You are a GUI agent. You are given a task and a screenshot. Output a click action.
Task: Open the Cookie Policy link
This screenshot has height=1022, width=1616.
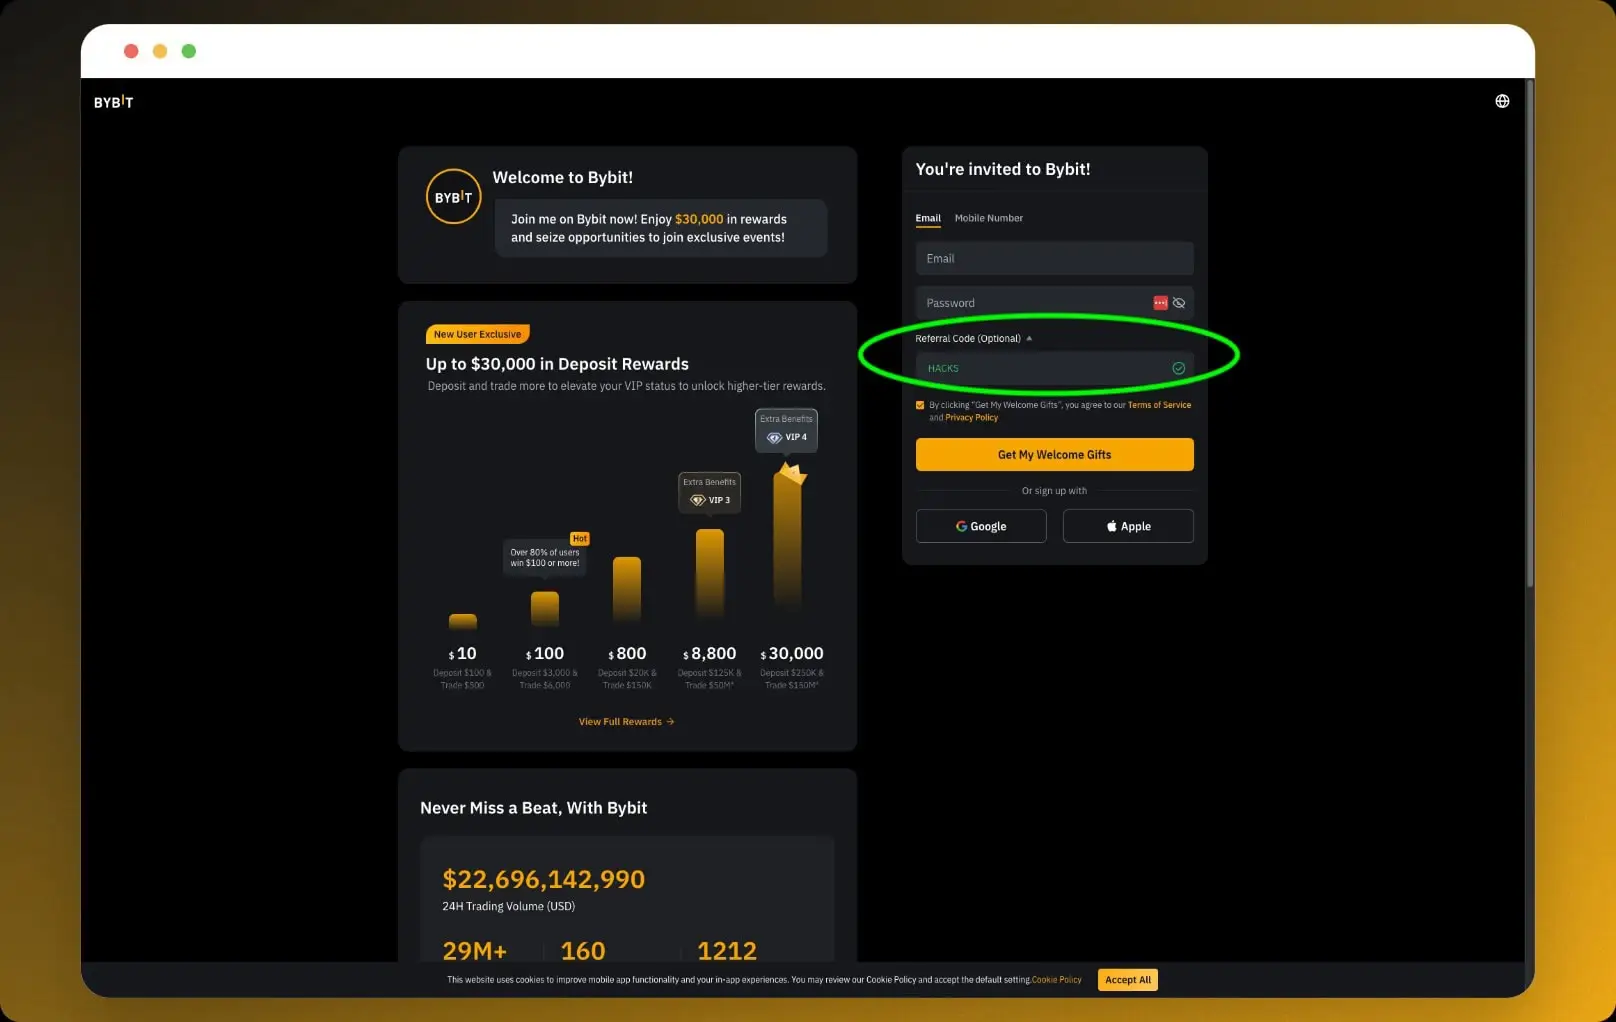pos(1057,980)
